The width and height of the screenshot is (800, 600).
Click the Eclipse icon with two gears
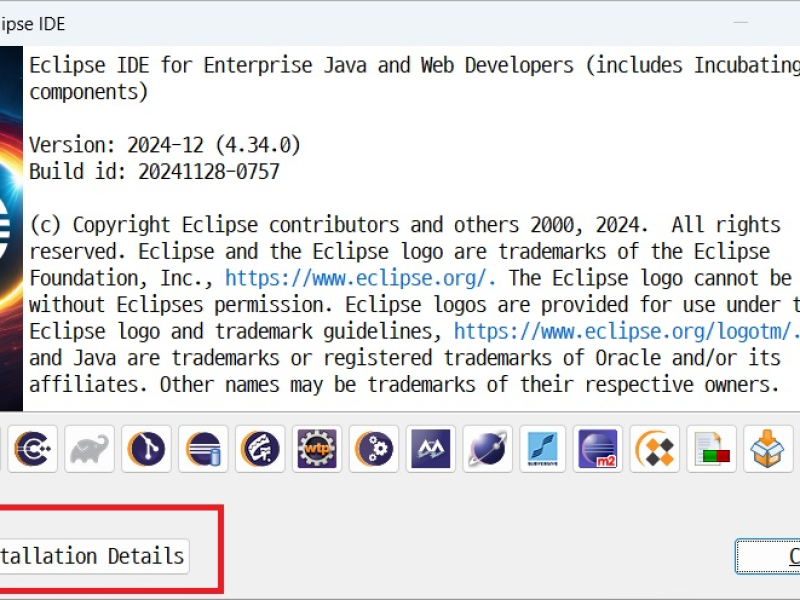(374, 449)
